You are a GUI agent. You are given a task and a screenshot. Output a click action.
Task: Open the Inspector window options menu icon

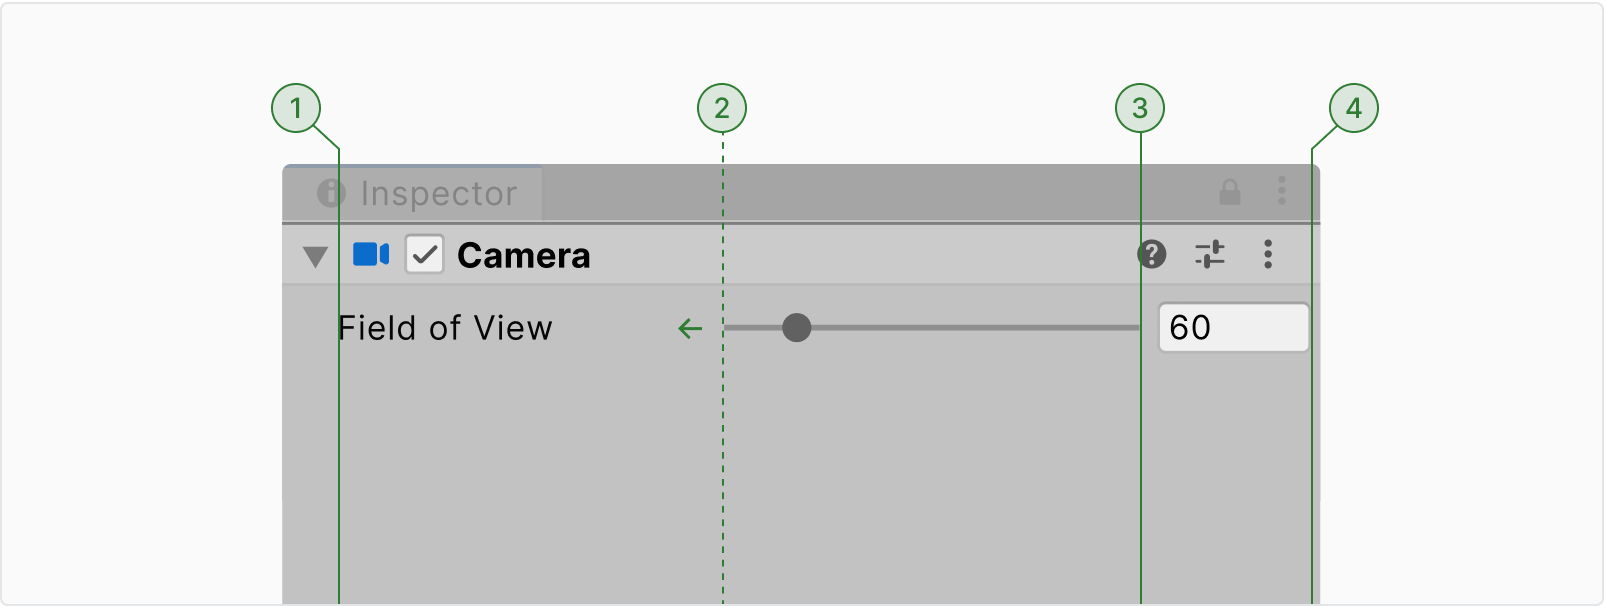(x=1281, y=191)
